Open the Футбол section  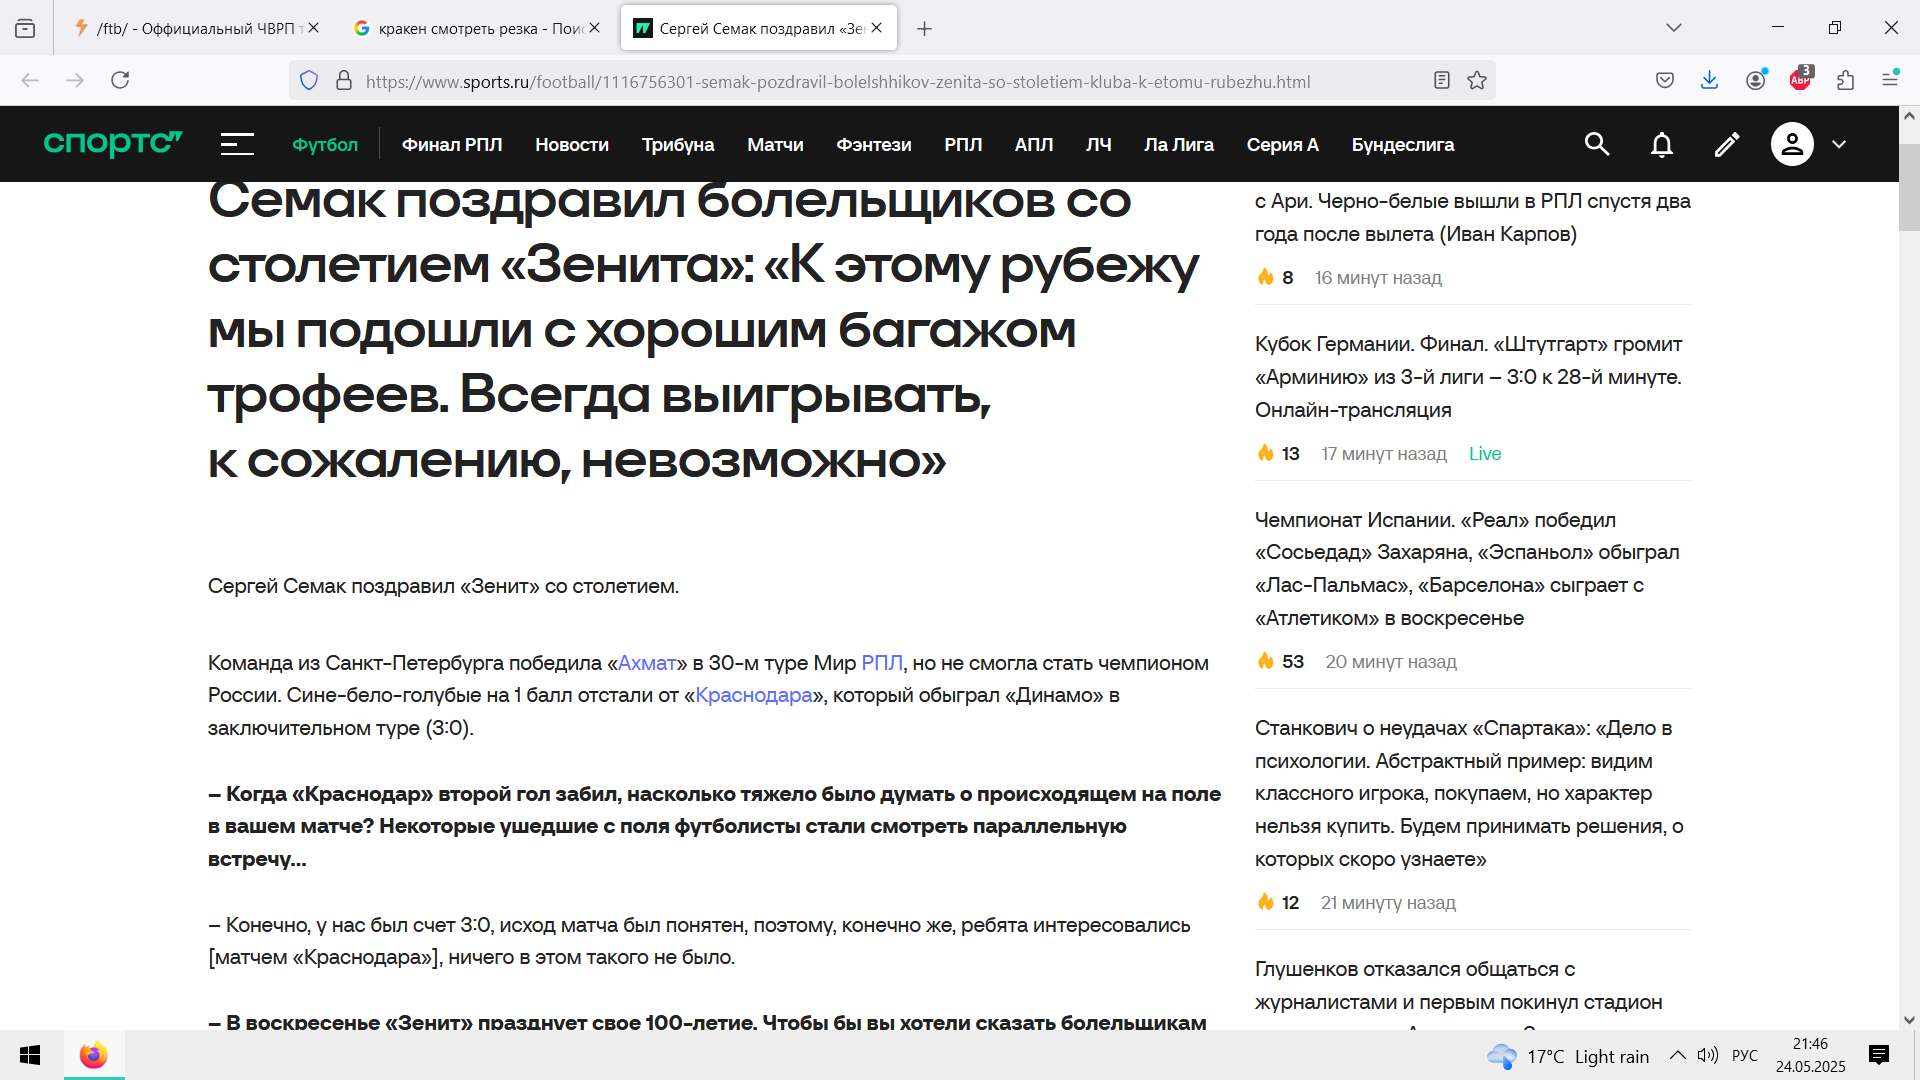325,144
